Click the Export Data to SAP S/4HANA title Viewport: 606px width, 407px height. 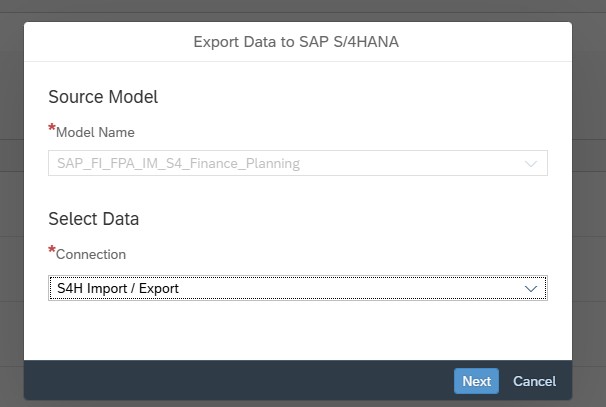pos(298,42)
